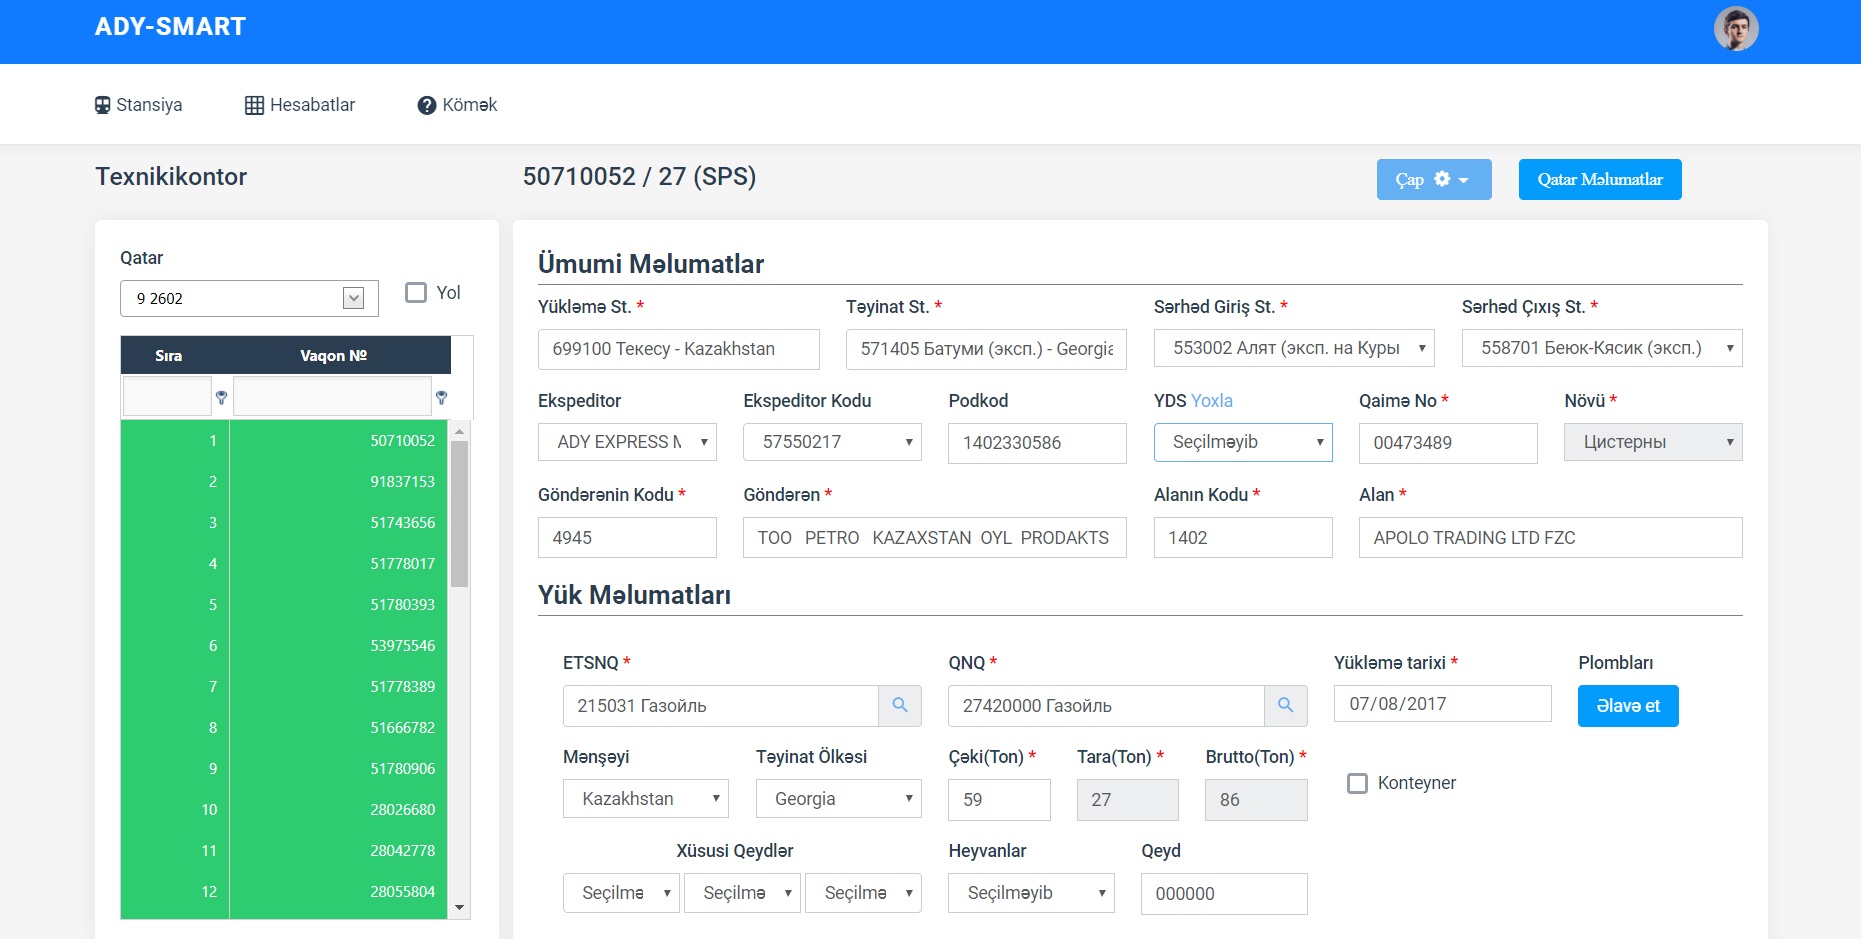The height and width of the screenshot is (939, 1861).
Task: Click the QNQ search magnifier icon
Action: pyautogui.click(x=1285, y=706)
